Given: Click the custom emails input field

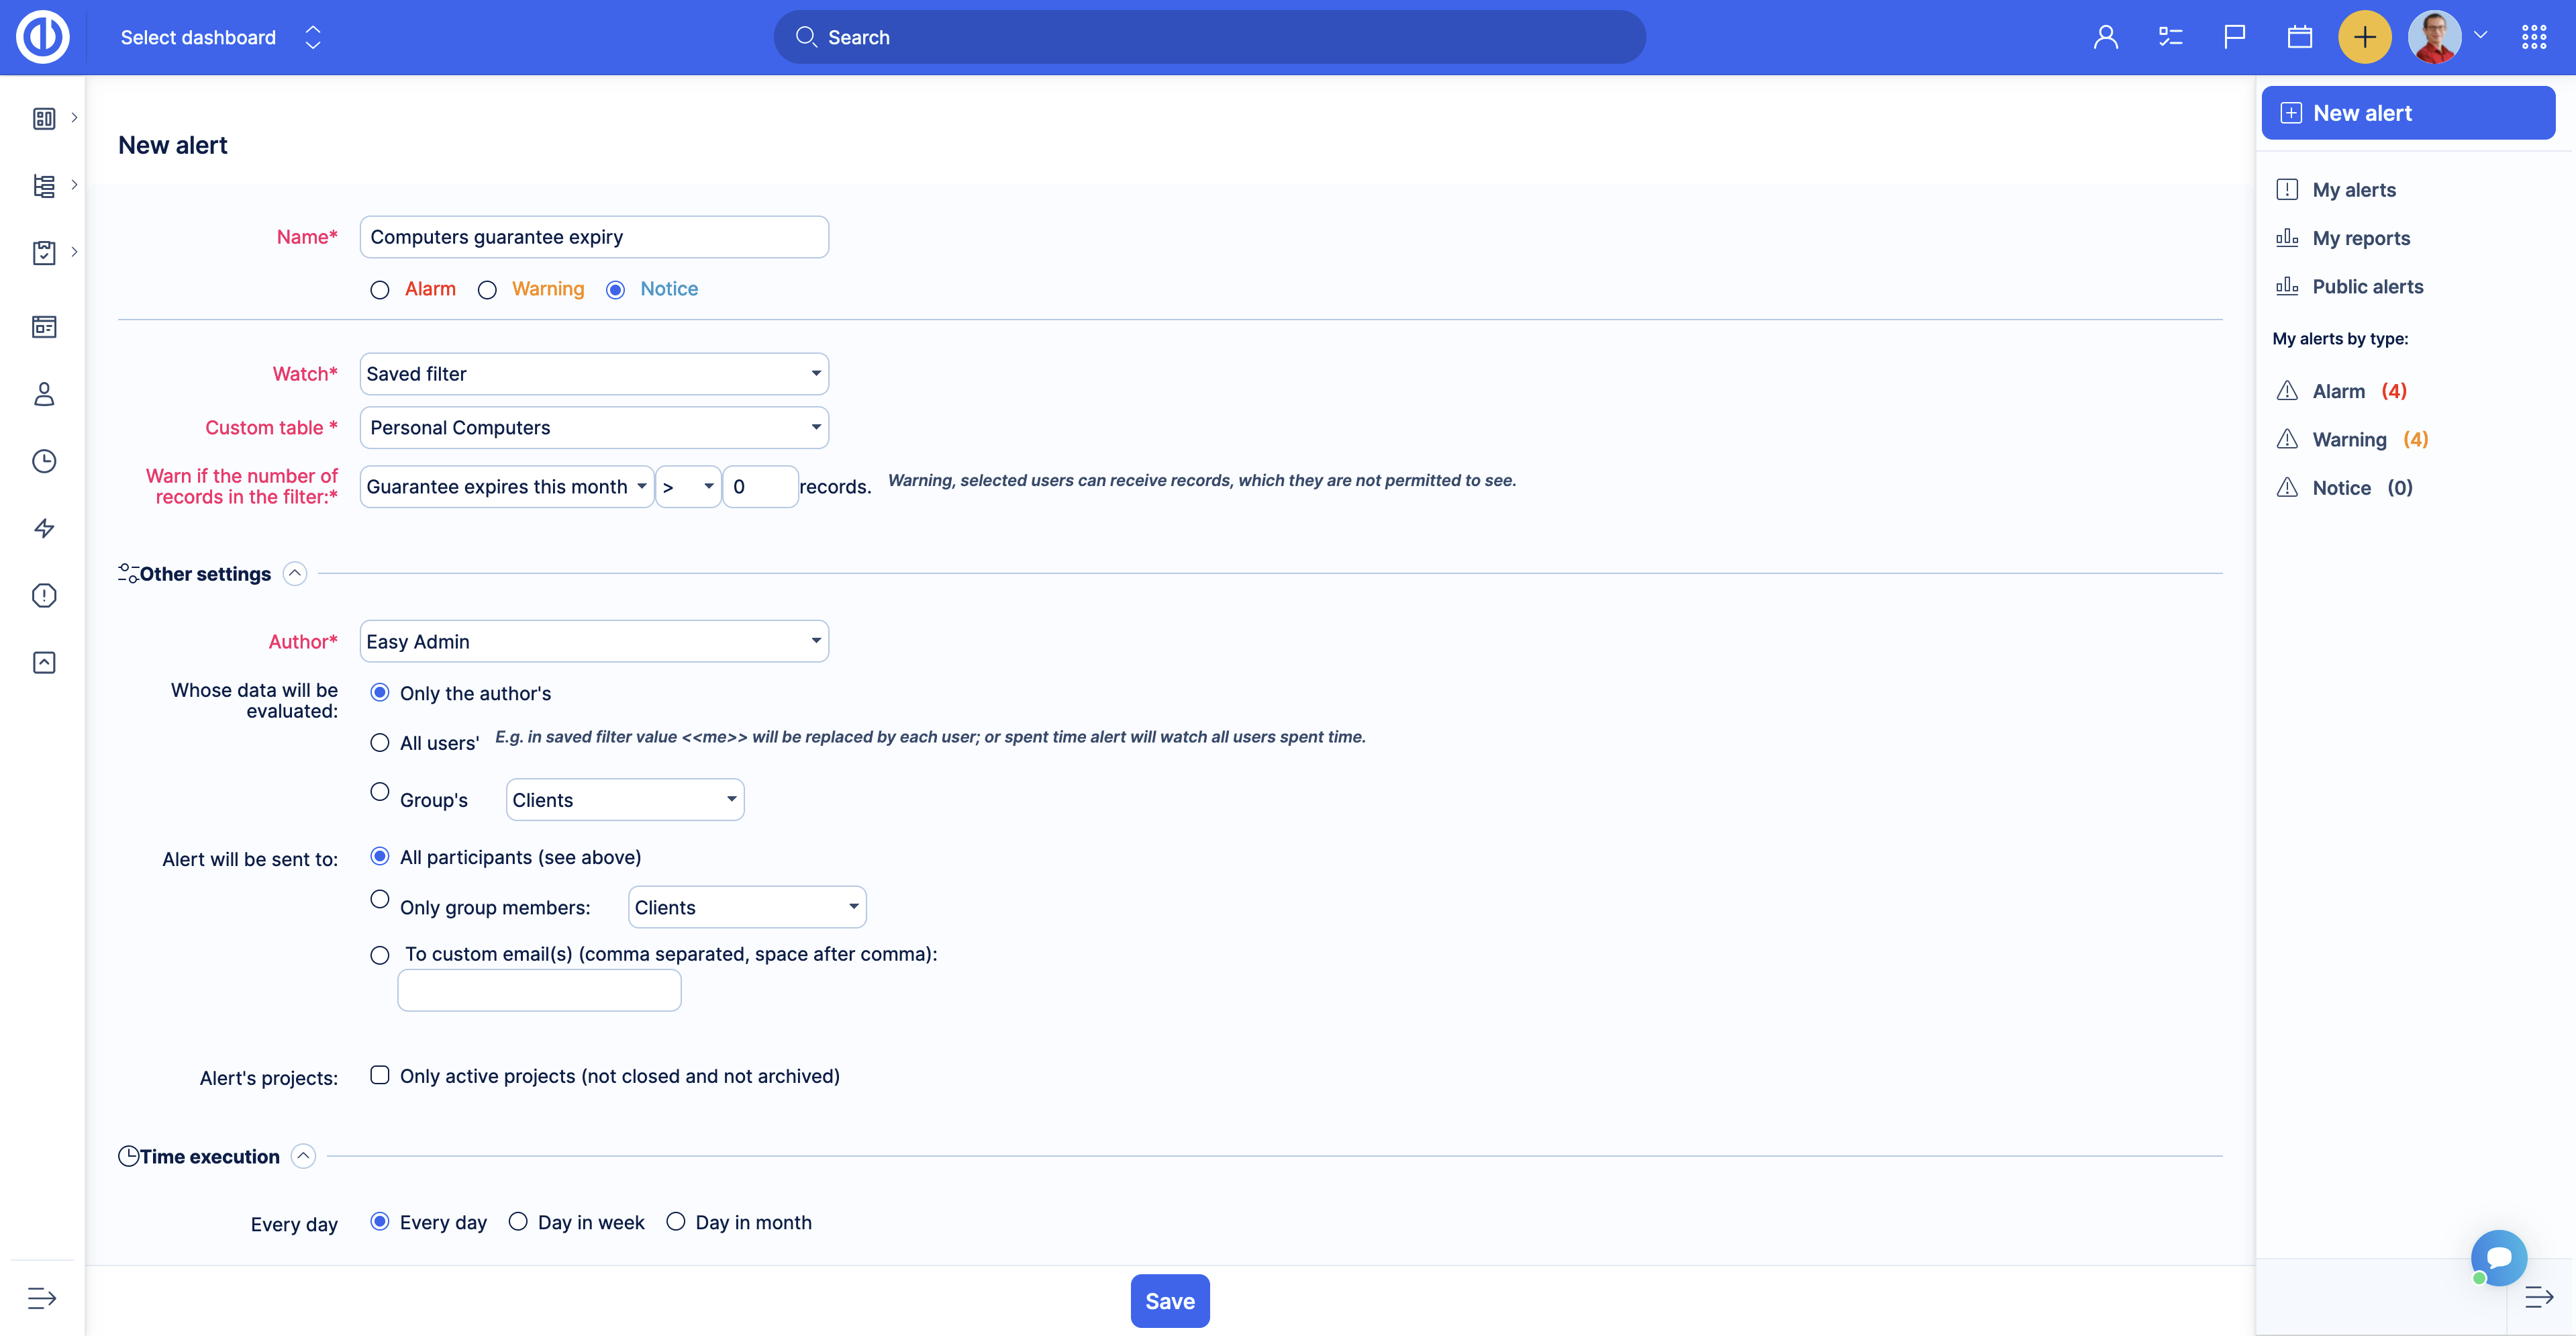Looking at the screenshot, I should click(539, 990).
